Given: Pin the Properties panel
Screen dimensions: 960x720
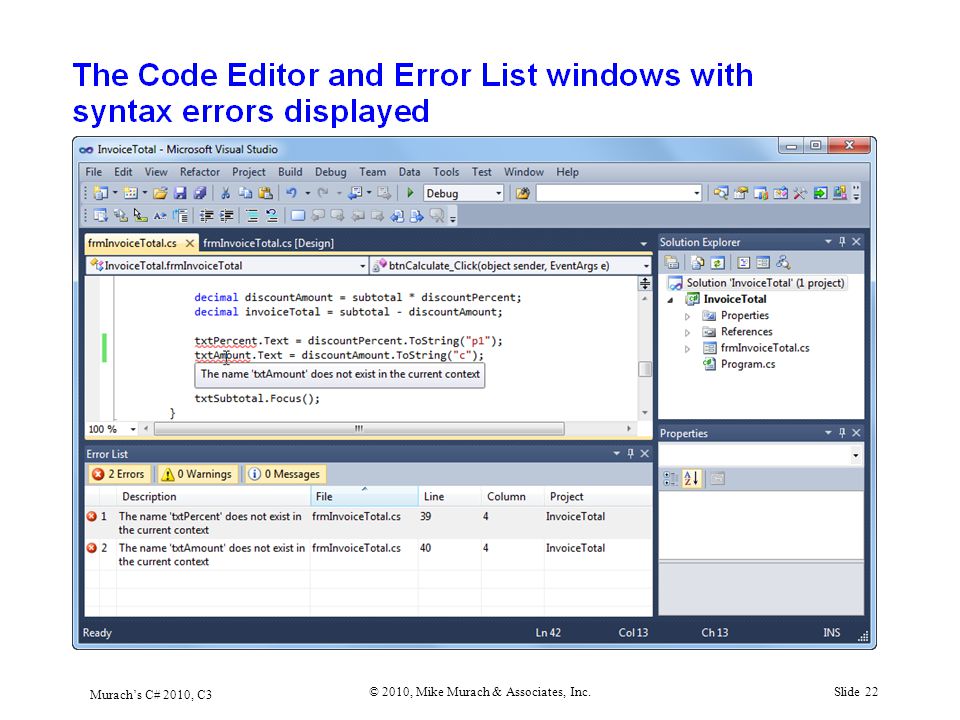Looking at the screenshot, I should [x=842, y=433].
